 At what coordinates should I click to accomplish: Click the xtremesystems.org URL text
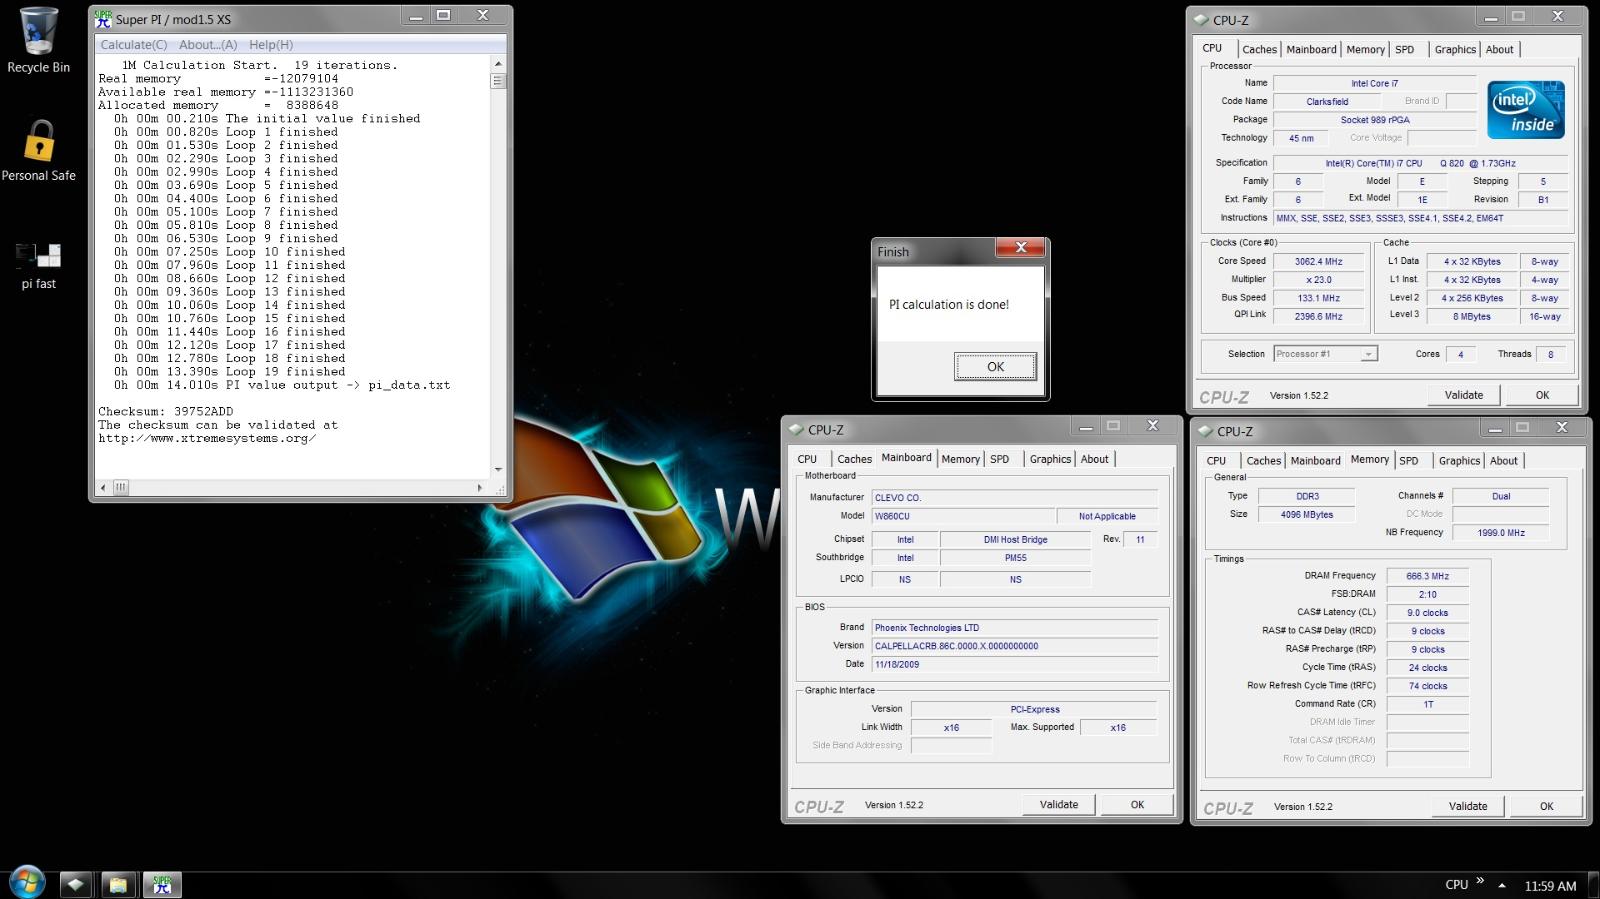point(207,438)
